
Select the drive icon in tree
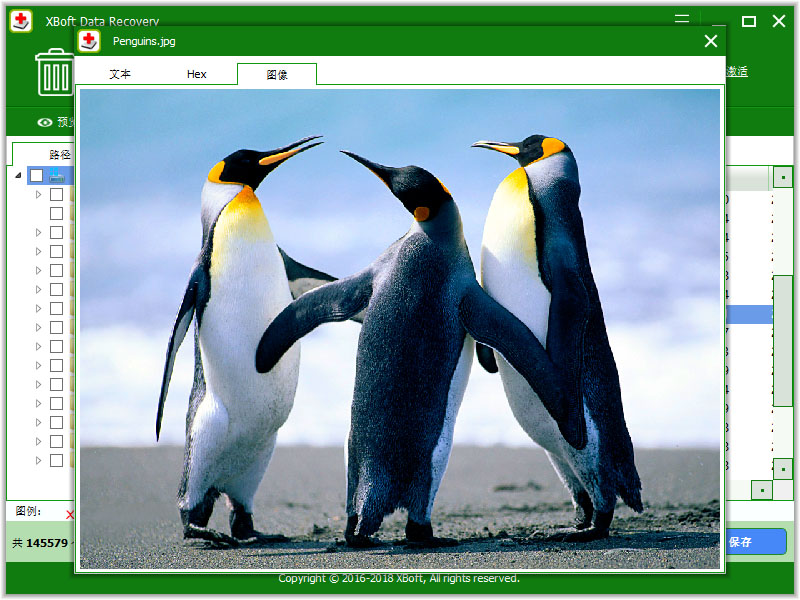[57, 175]
